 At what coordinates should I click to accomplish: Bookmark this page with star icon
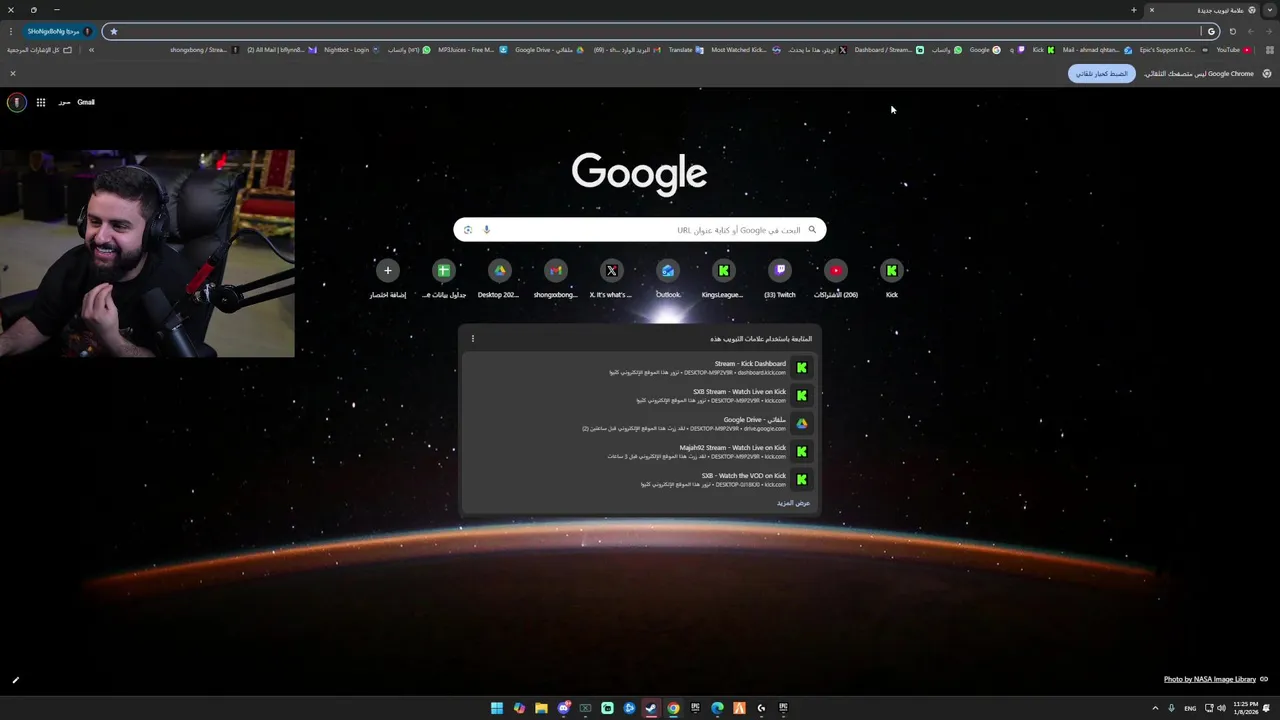click(114, 31)
